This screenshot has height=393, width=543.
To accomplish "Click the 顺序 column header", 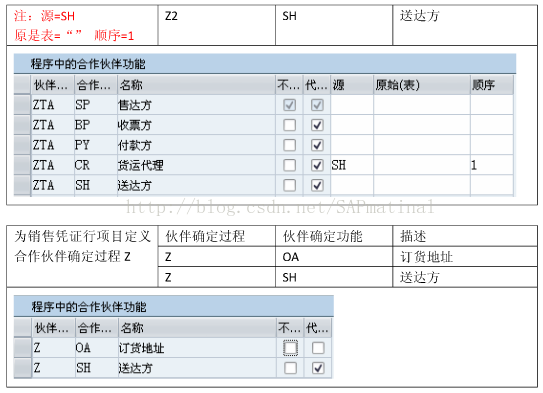I will click(492, 85).
